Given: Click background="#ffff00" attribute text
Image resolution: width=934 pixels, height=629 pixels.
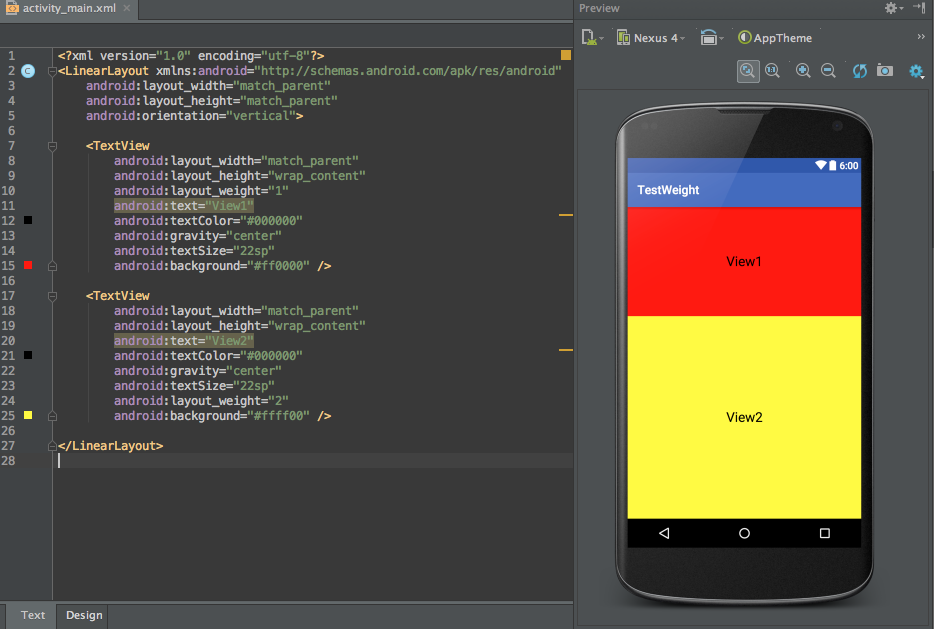Looking at the screenshot, I should click(212, 416).
